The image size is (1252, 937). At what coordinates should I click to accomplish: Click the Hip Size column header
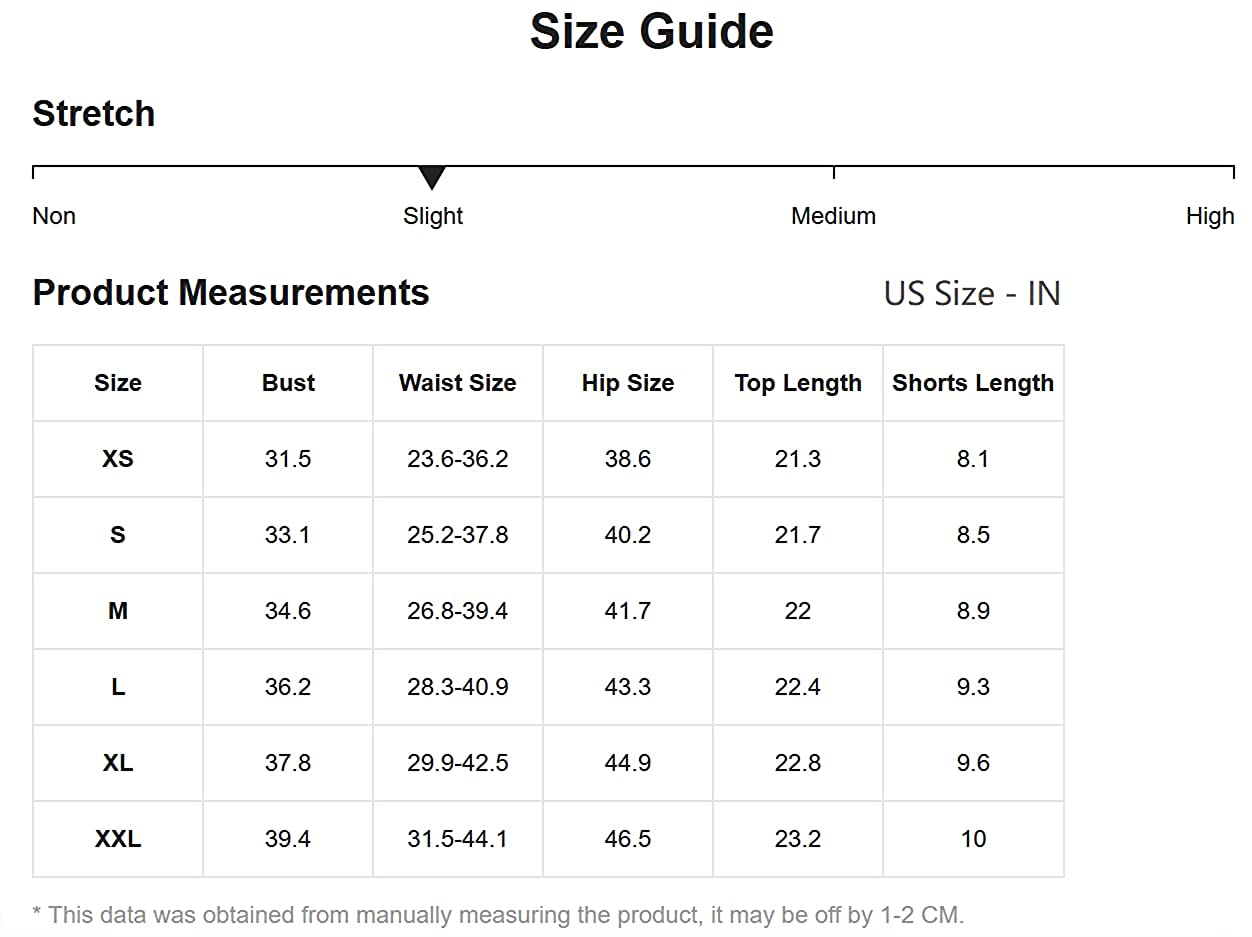628,383
